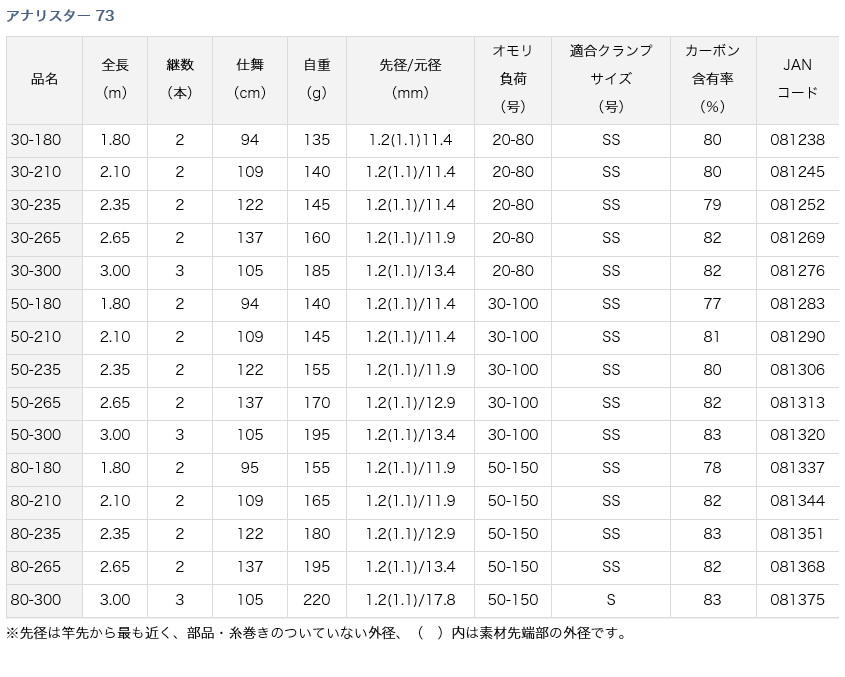Select the 品名 column header

tap(44, 79)
